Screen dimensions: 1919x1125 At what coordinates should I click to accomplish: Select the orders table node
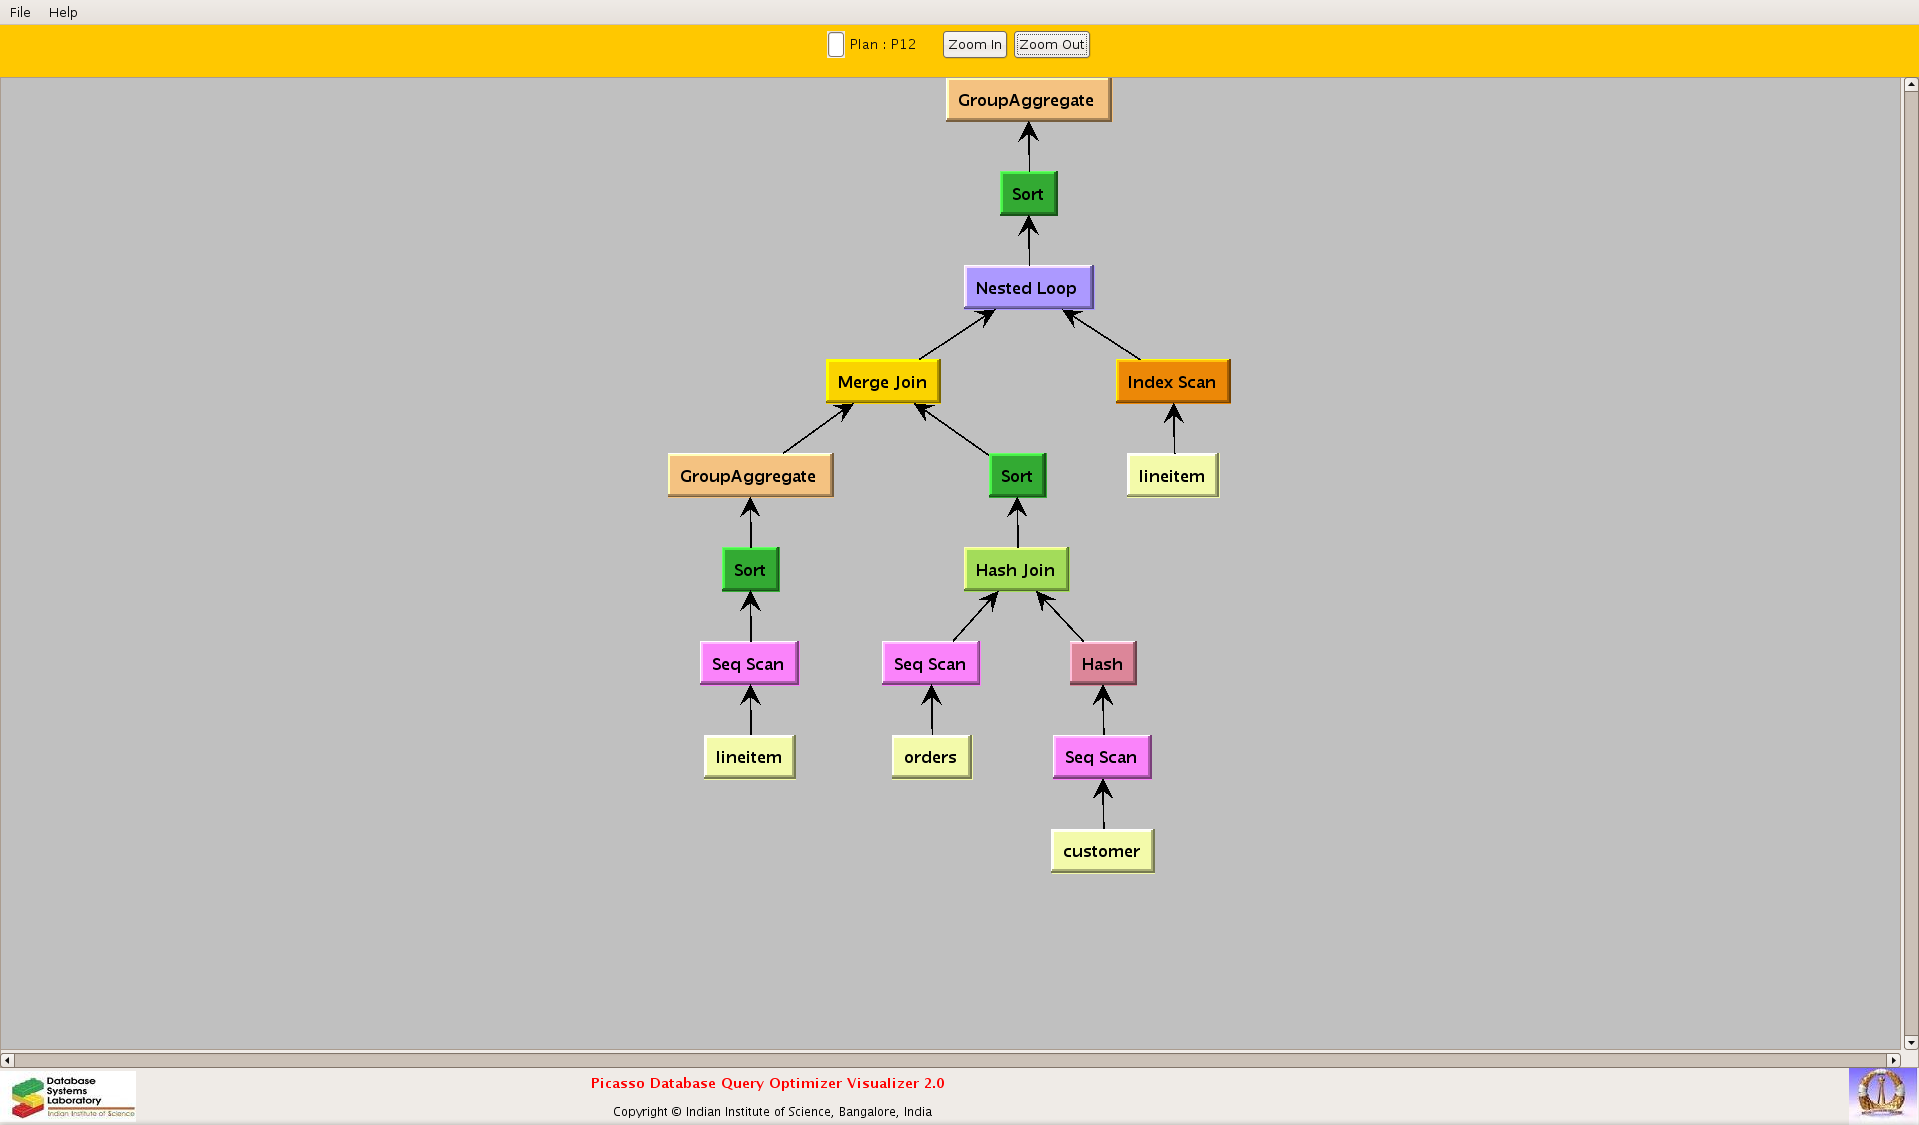[x=930, y=757]
